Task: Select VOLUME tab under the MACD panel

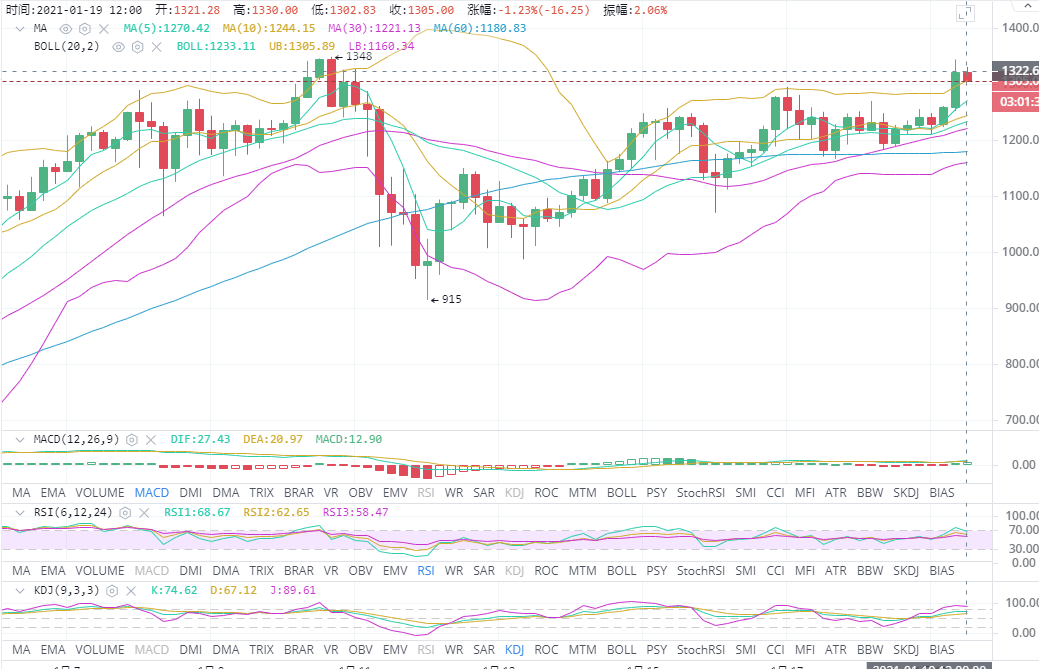Action: tap(99, 493)
